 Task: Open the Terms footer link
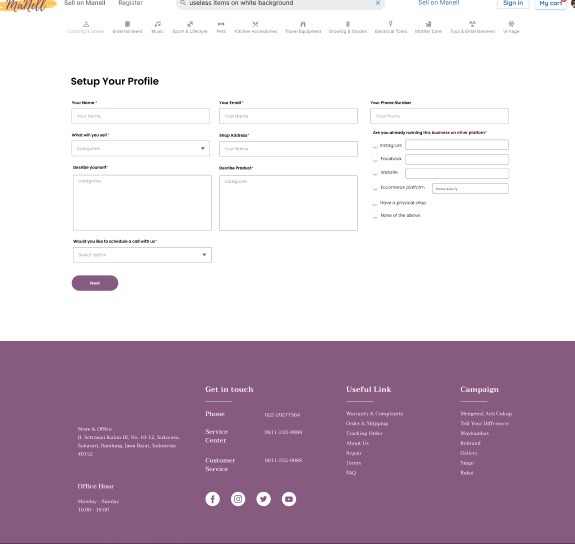pos(354,463)
